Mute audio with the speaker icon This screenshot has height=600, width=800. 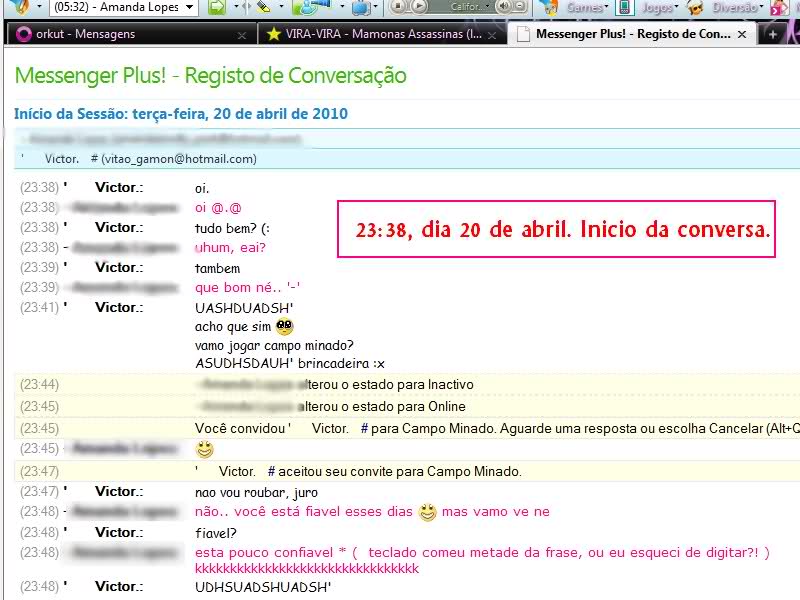[x=505, y=7]
